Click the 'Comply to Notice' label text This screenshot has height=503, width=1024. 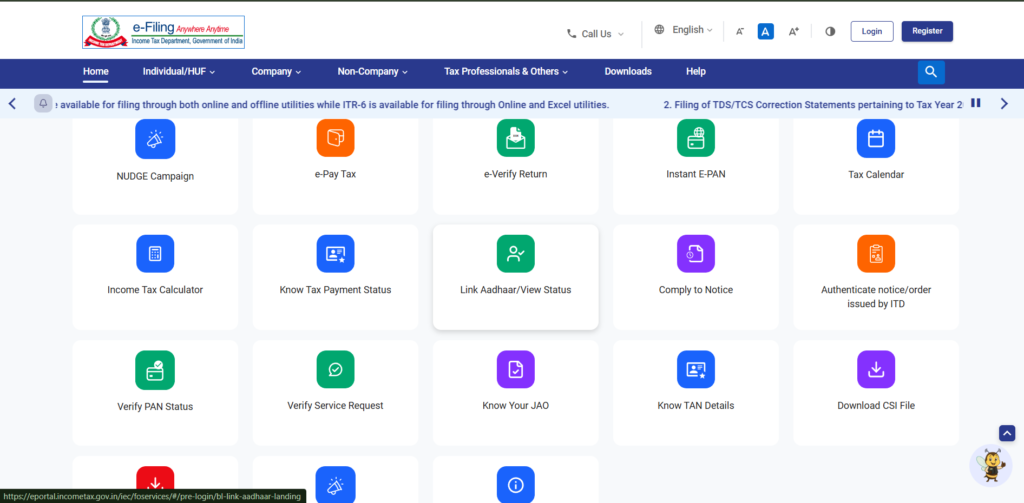696,290
